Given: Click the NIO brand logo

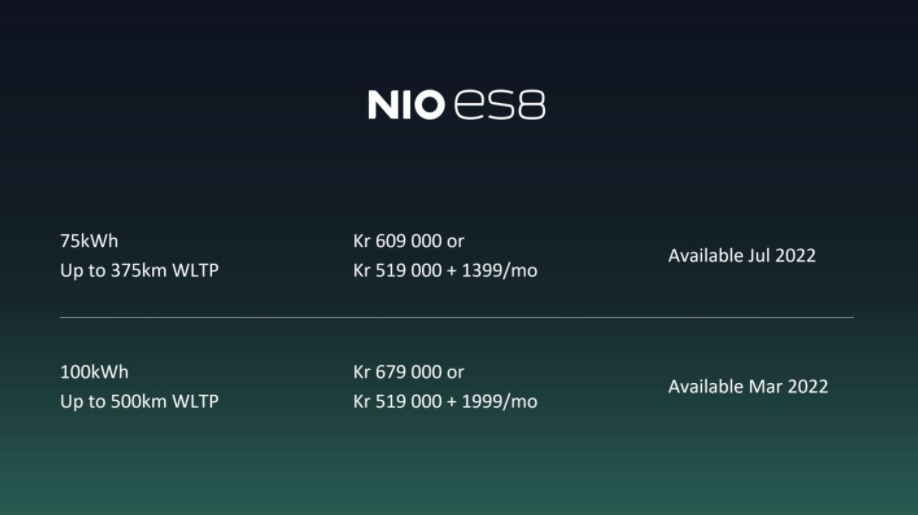Looking at the screenshot, I should tap(406, 105).
